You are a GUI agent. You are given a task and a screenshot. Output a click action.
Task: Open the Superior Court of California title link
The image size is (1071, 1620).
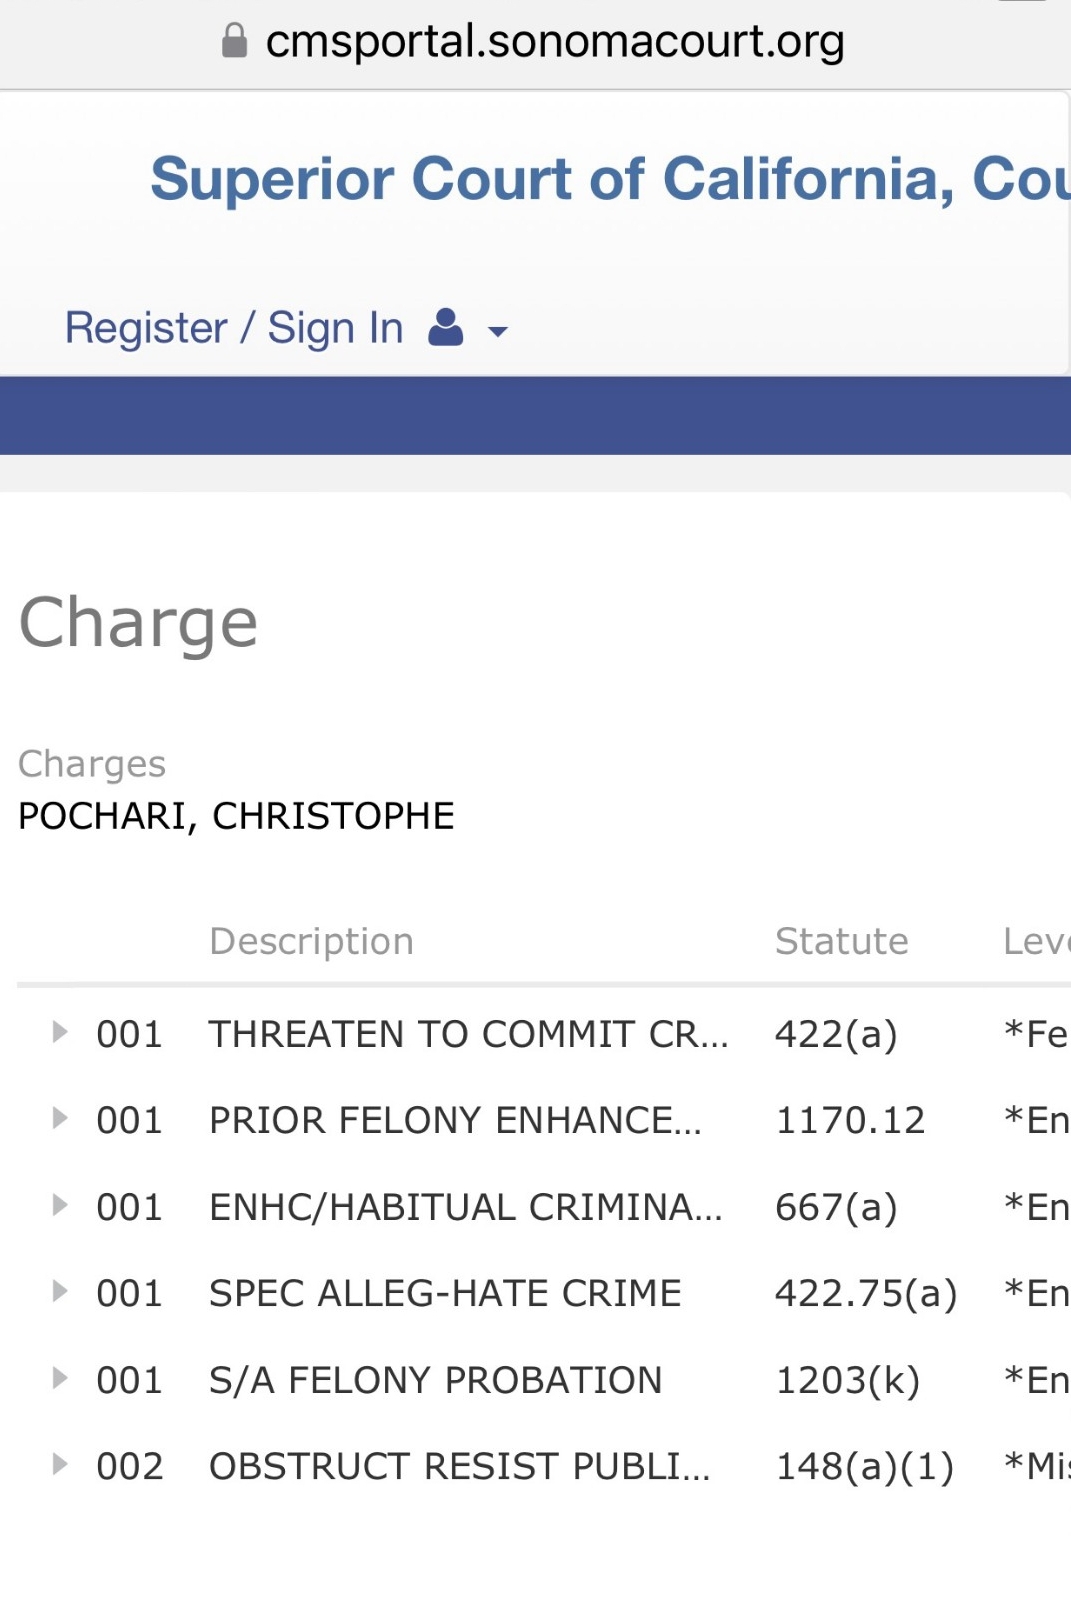coord(610,178)
